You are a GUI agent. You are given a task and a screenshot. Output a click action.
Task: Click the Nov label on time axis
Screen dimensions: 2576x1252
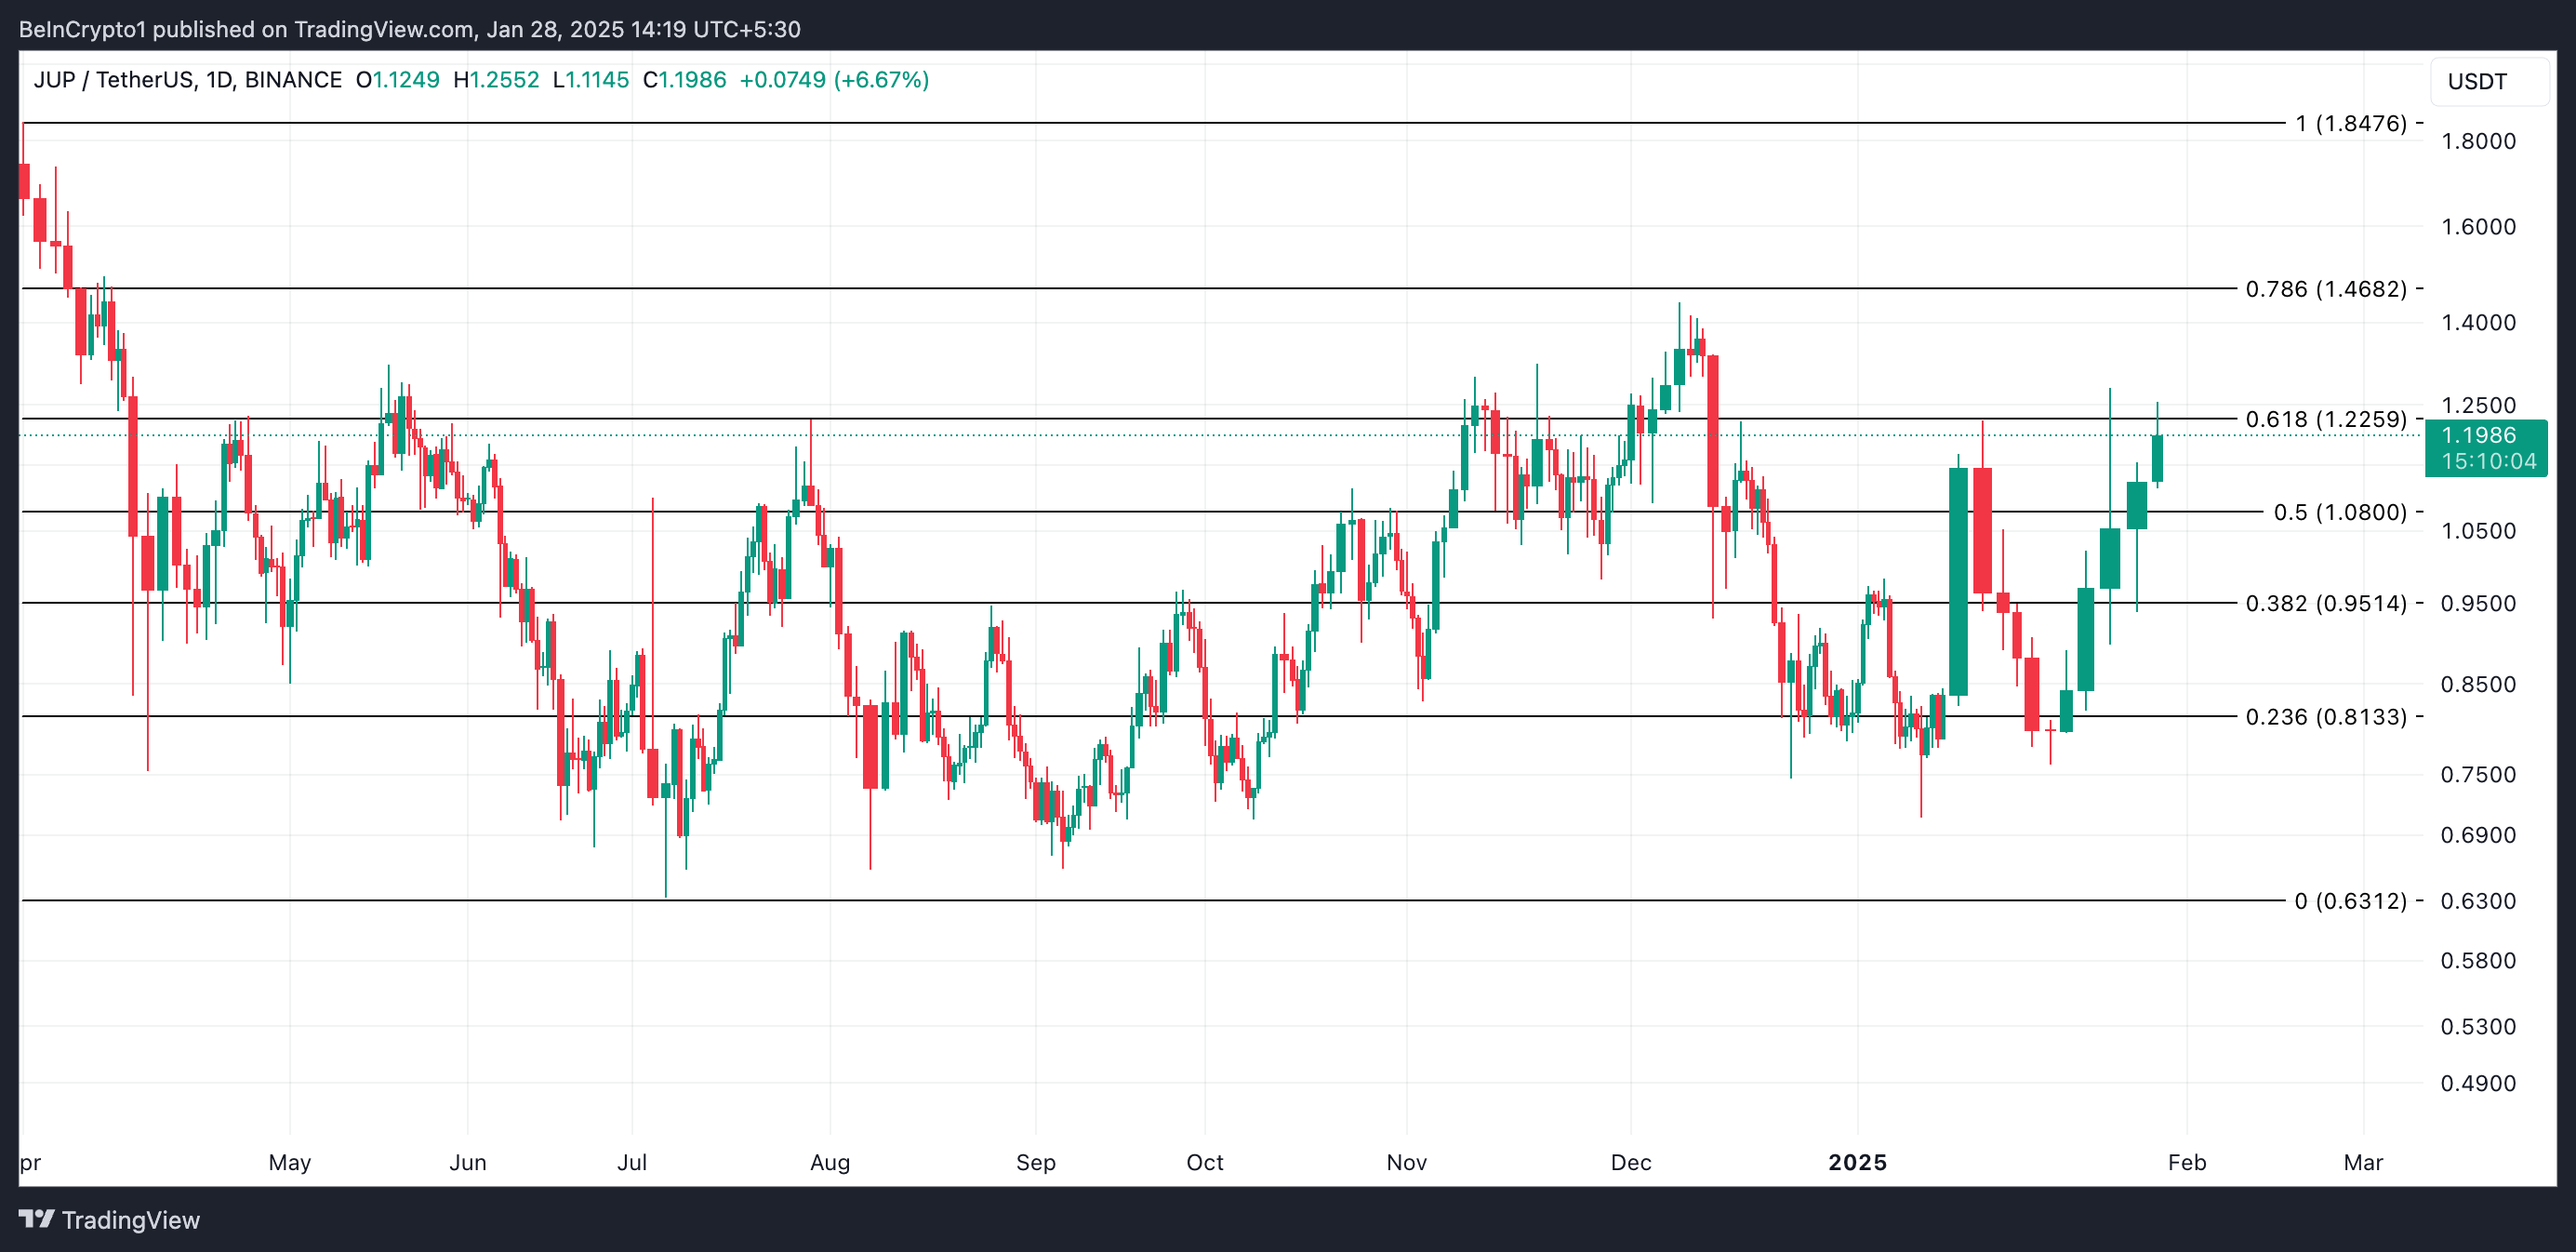point(1406,1162)
